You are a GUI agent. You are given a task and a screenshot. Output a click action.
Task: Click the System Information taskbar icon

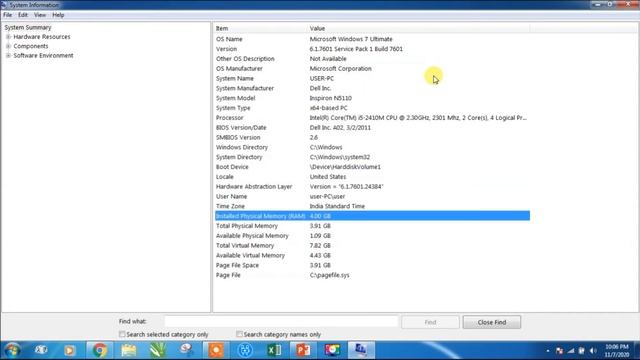[361, 350]
